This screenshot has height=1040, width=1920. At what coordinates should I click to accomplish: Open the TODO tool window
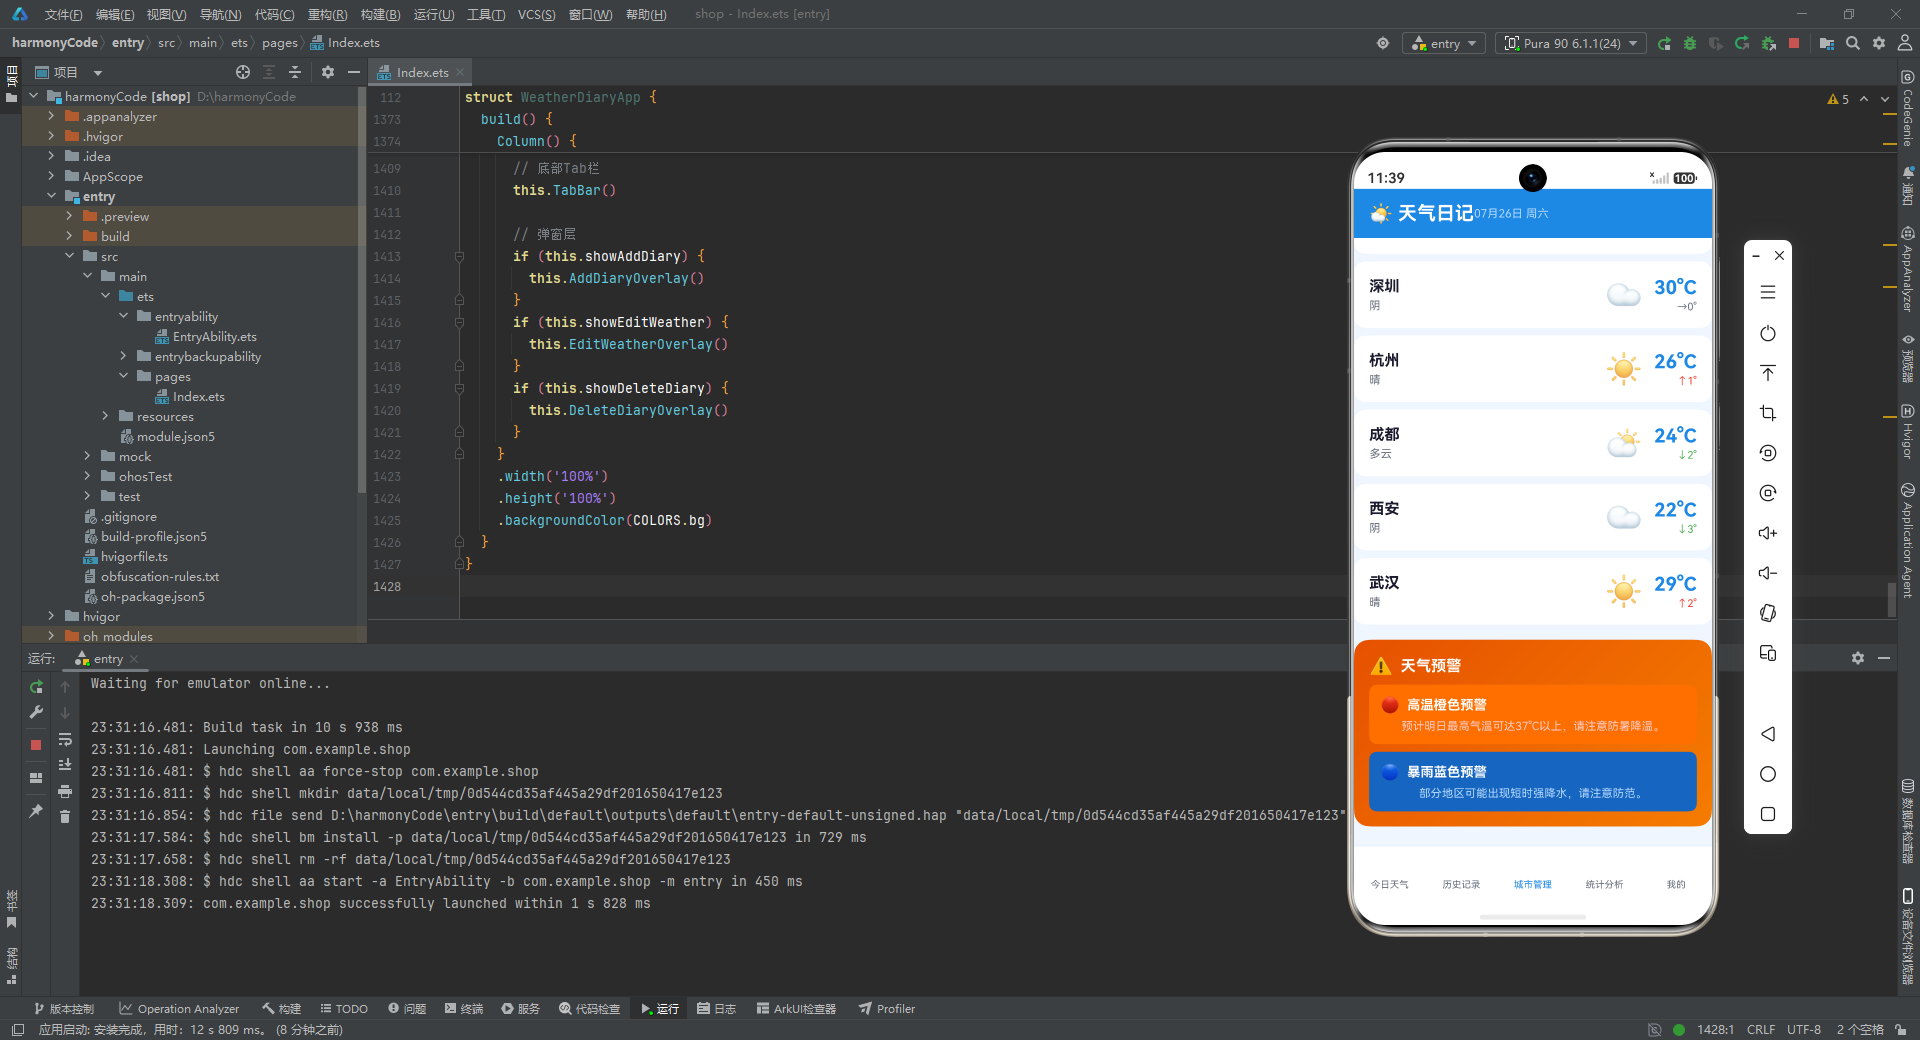click(344, 1008)
